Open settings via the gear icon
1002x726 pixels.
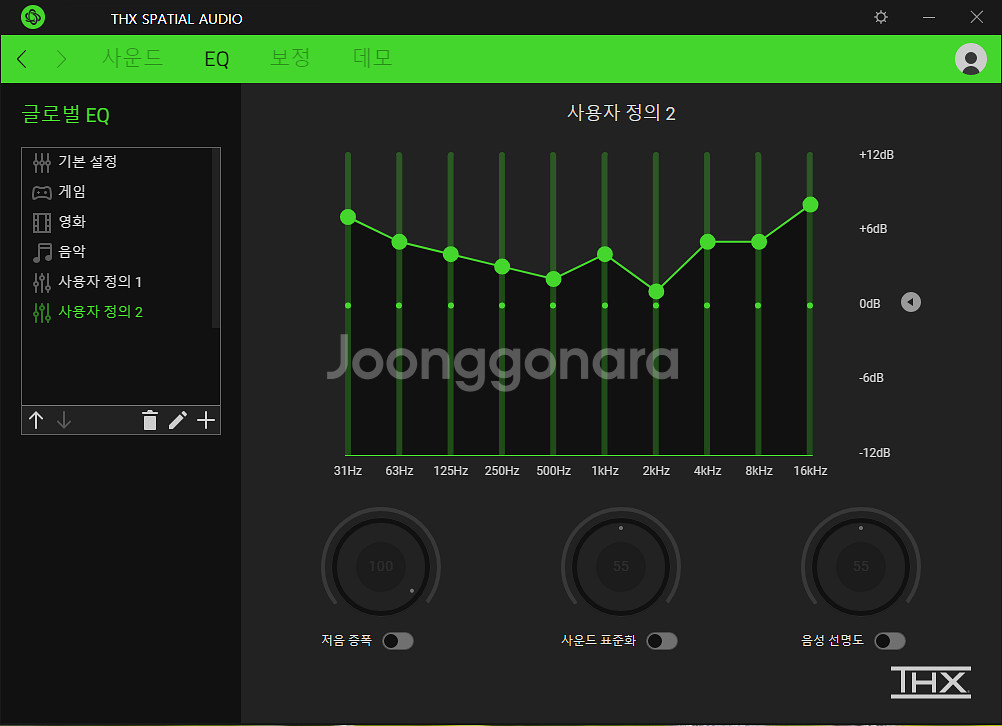point(881,17)
